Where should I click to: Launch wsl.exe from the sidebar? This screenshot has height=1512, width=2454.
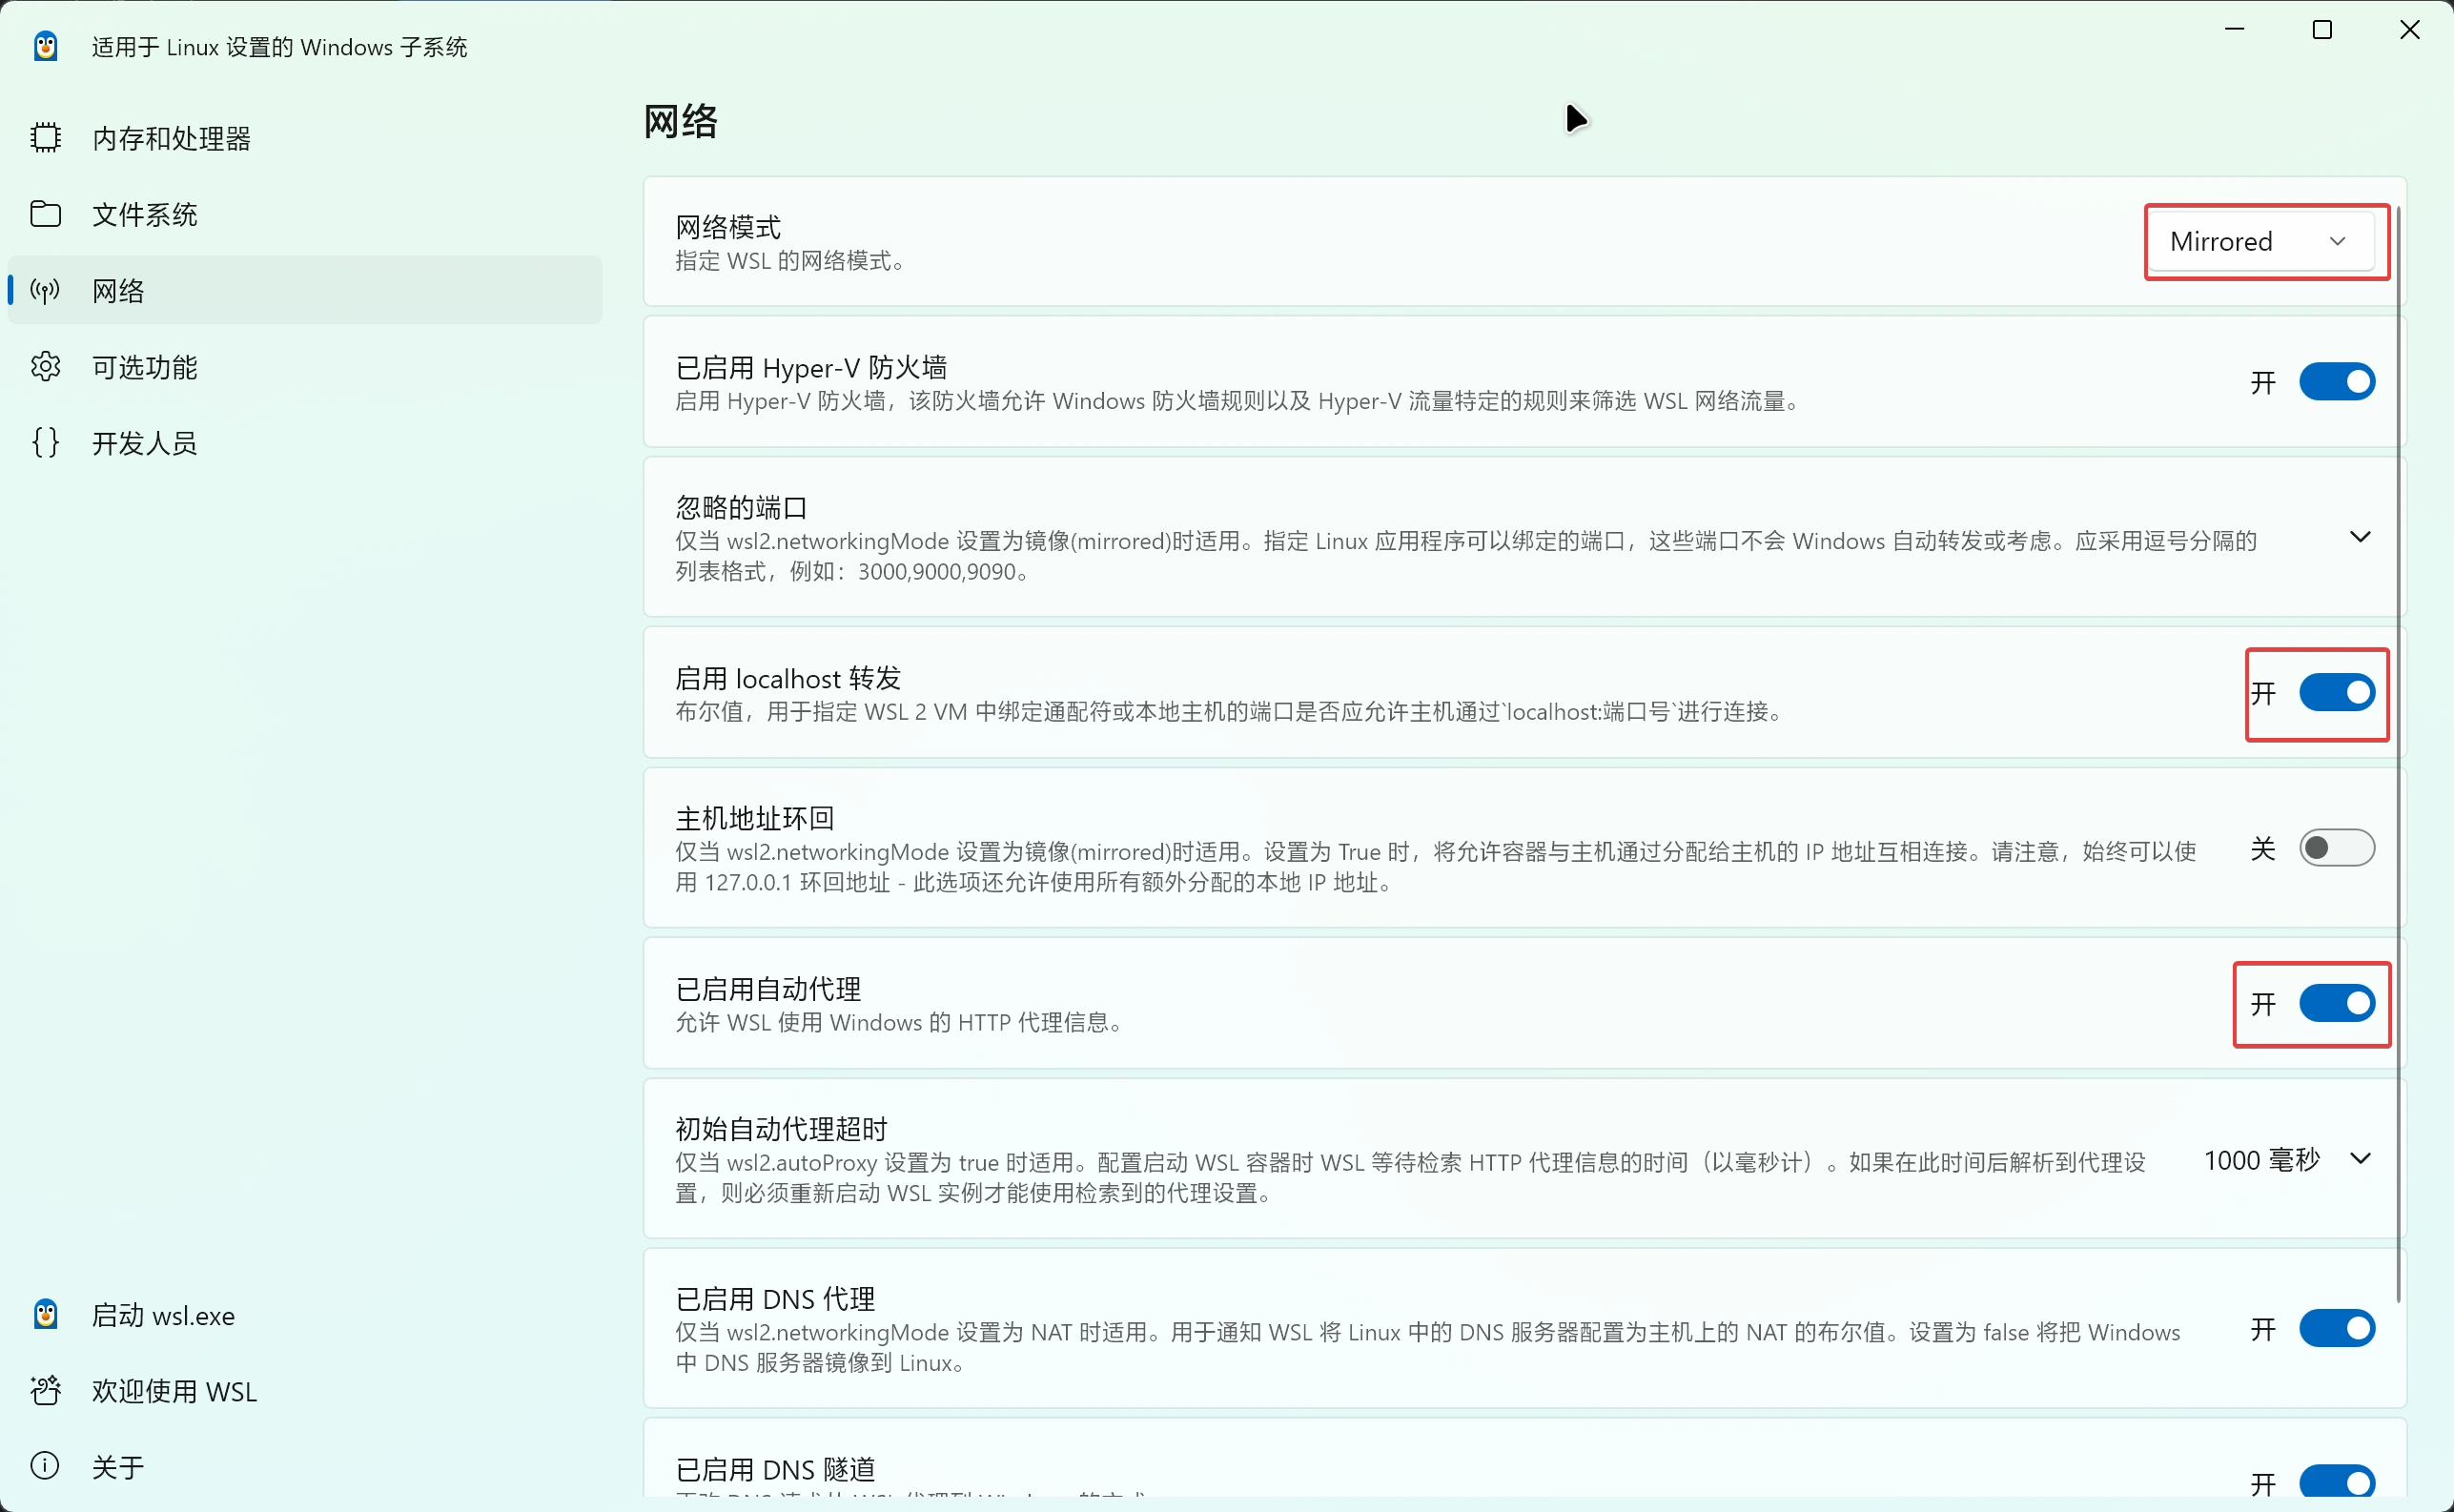coord(305,1315)
